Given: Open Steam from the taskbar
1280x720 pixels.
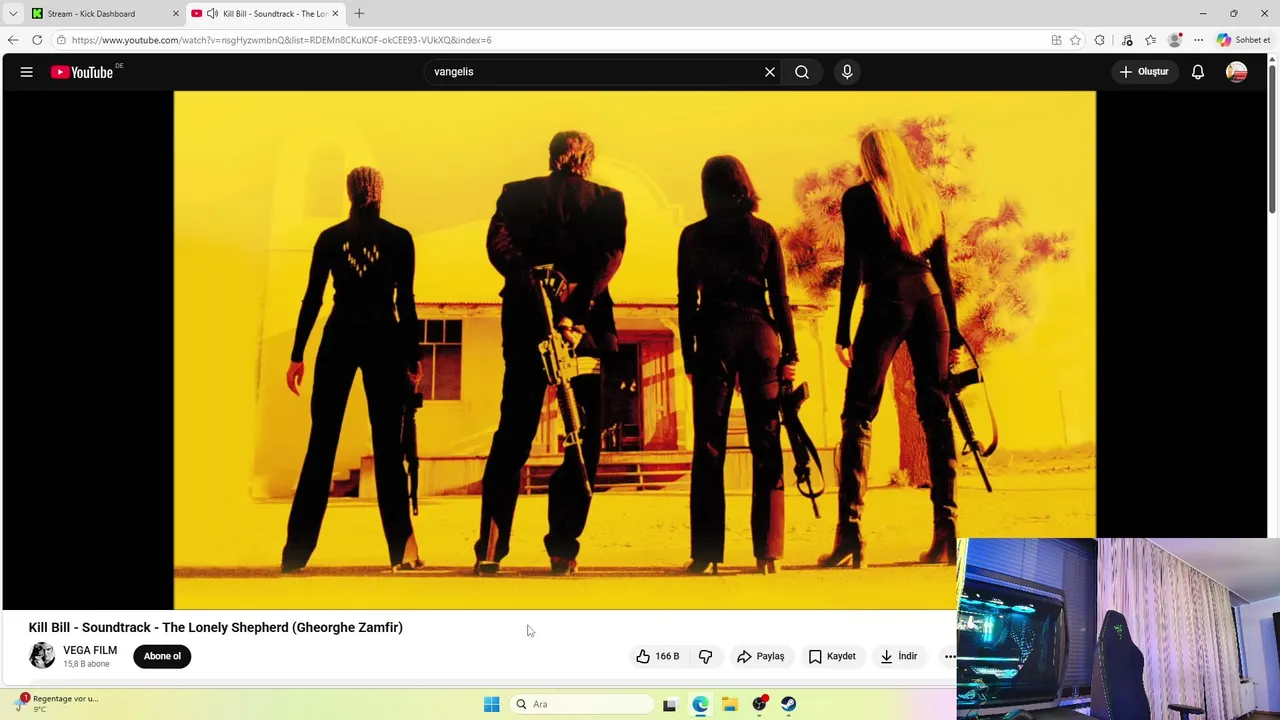Looking at the screenshot, I should coord(789,704).
